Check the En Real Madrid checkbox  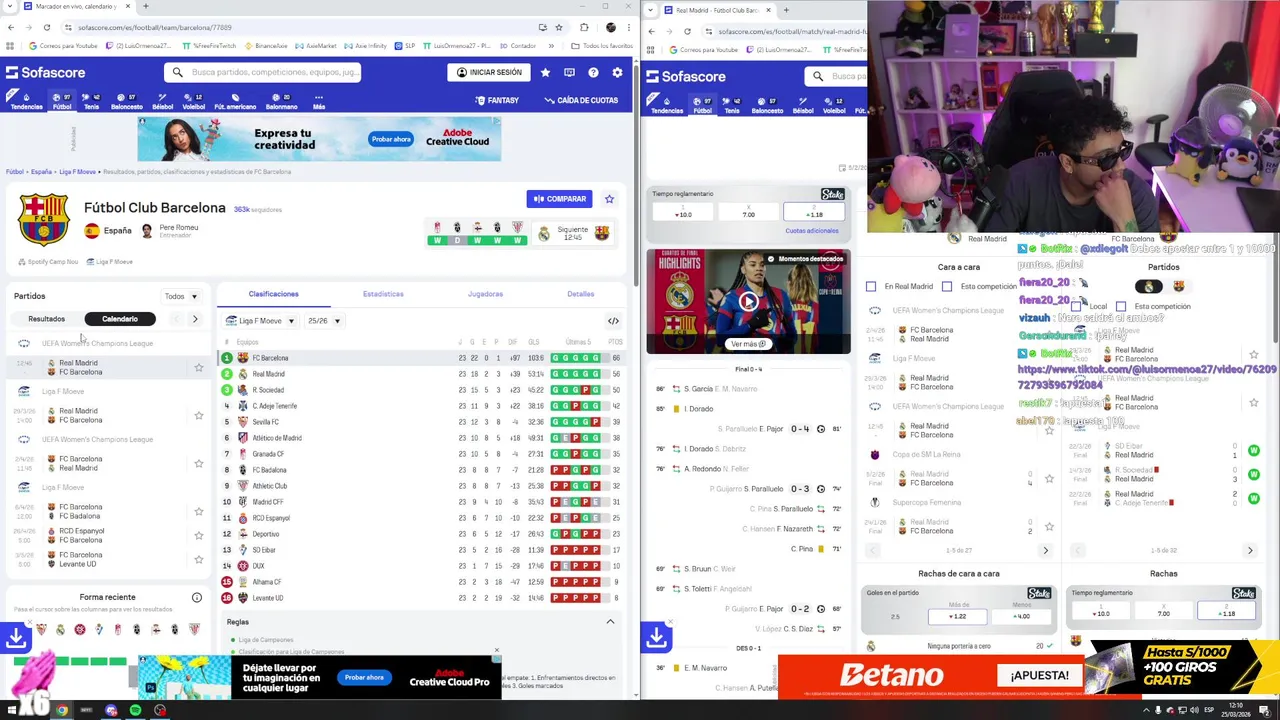871,286
